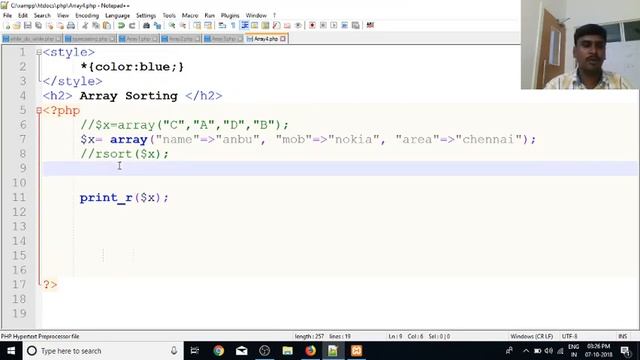Open the View menu
The image size is (640, 360).
63,16
